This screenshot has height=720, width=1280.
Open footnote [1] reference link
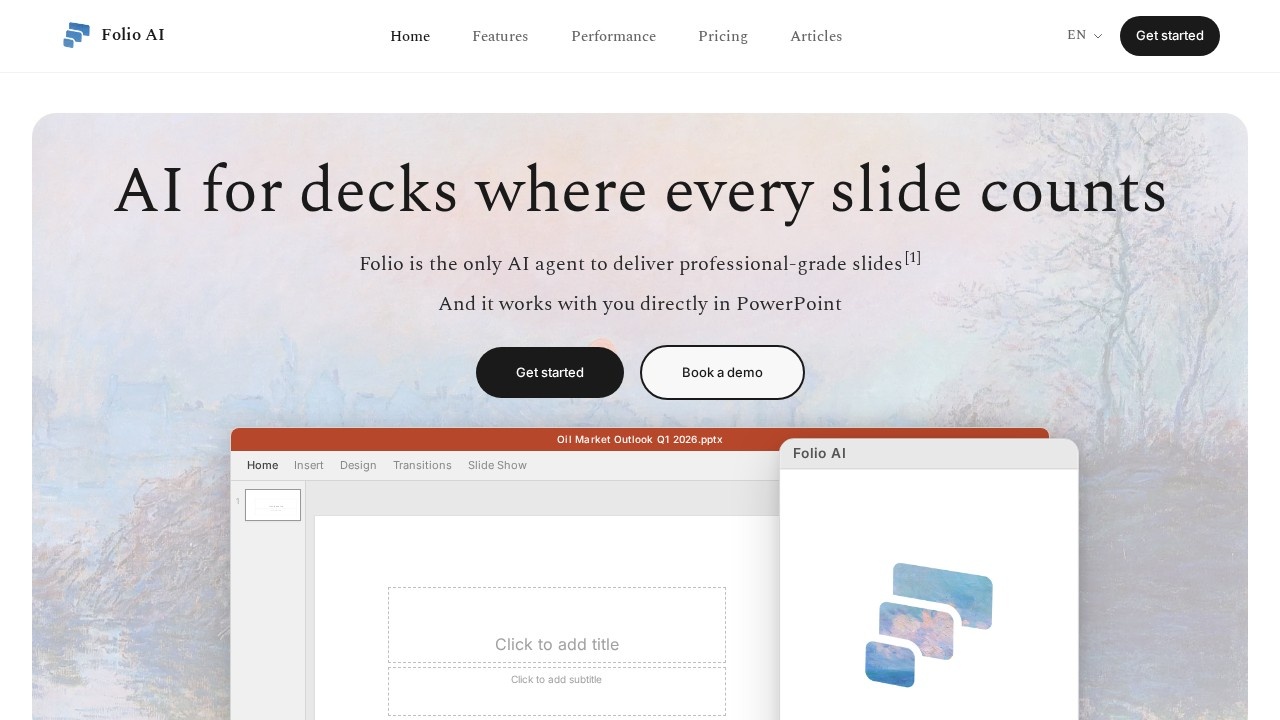point(913,258)
